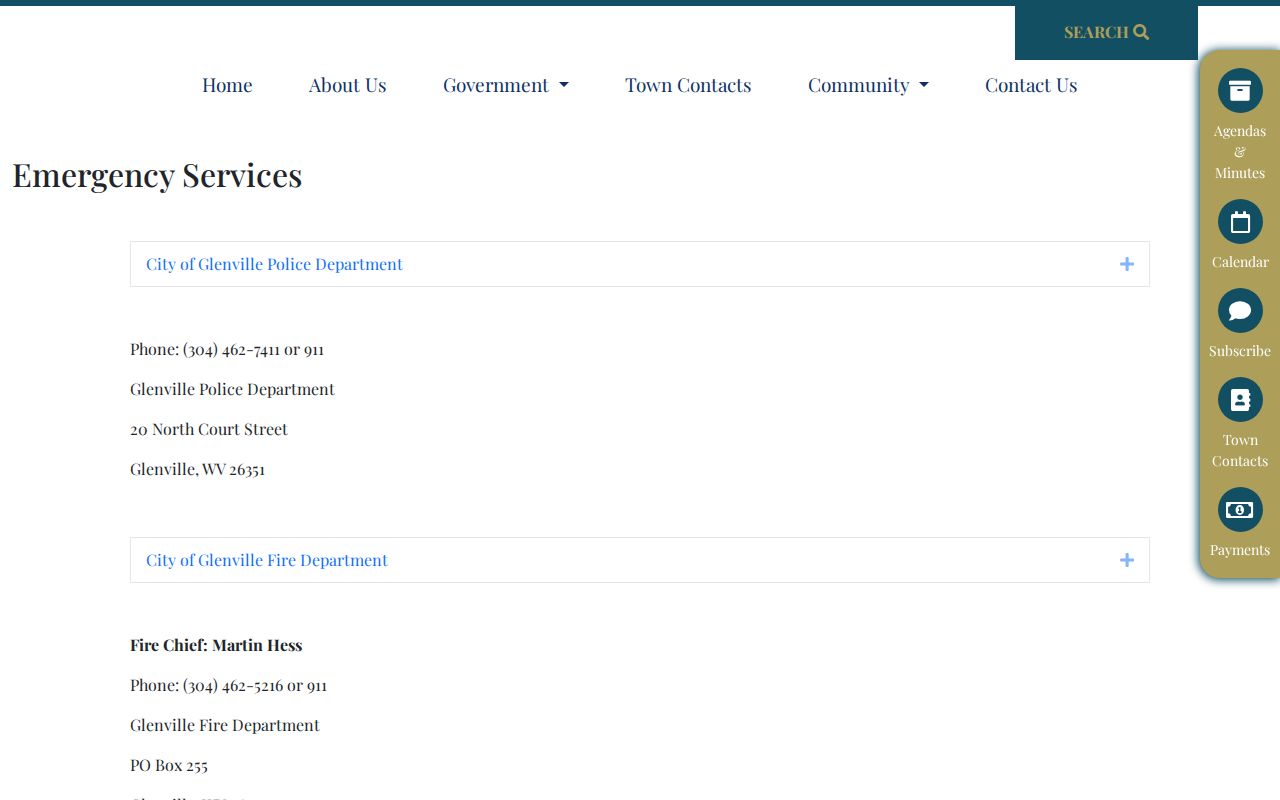Viewport: 1280px width, 800px height.
Task: Click the Fire Chief: Martin Hess text
Action: coord(216,645)
